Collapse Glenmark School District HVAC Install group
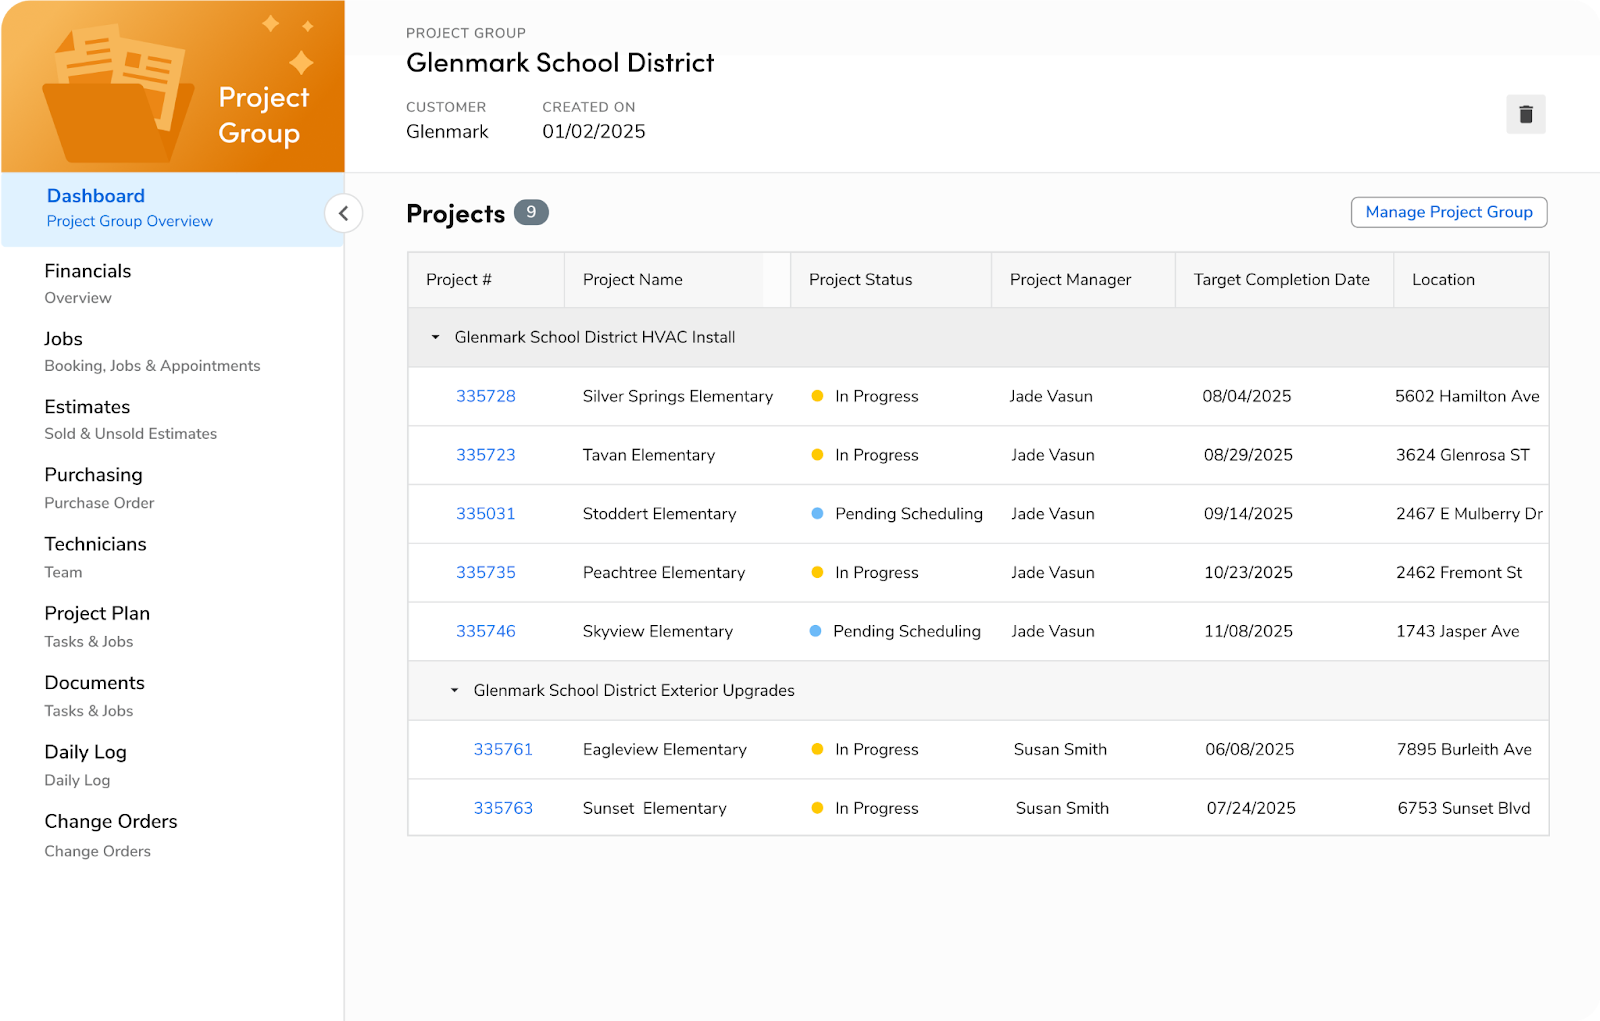1600x1021 pixels. [435, 337]
